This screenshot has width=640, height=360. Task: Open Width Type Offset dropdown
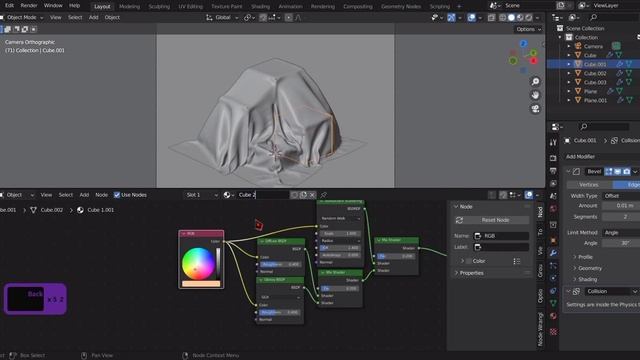point(621,196)
